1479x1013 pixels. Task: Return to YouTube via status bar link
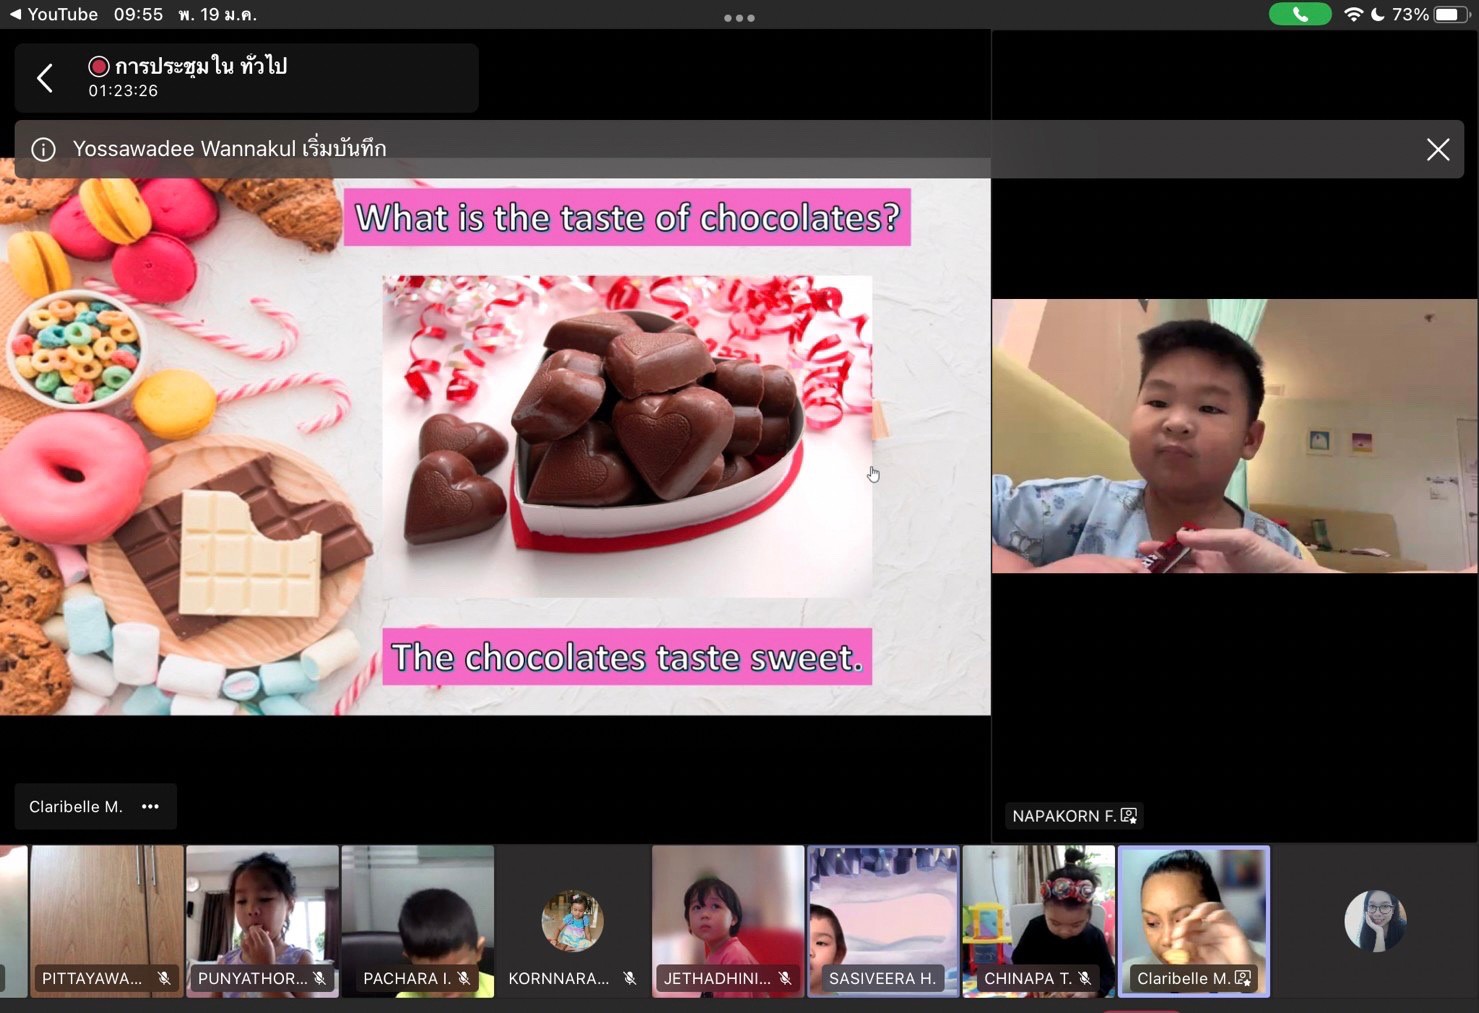pos(53,15)
